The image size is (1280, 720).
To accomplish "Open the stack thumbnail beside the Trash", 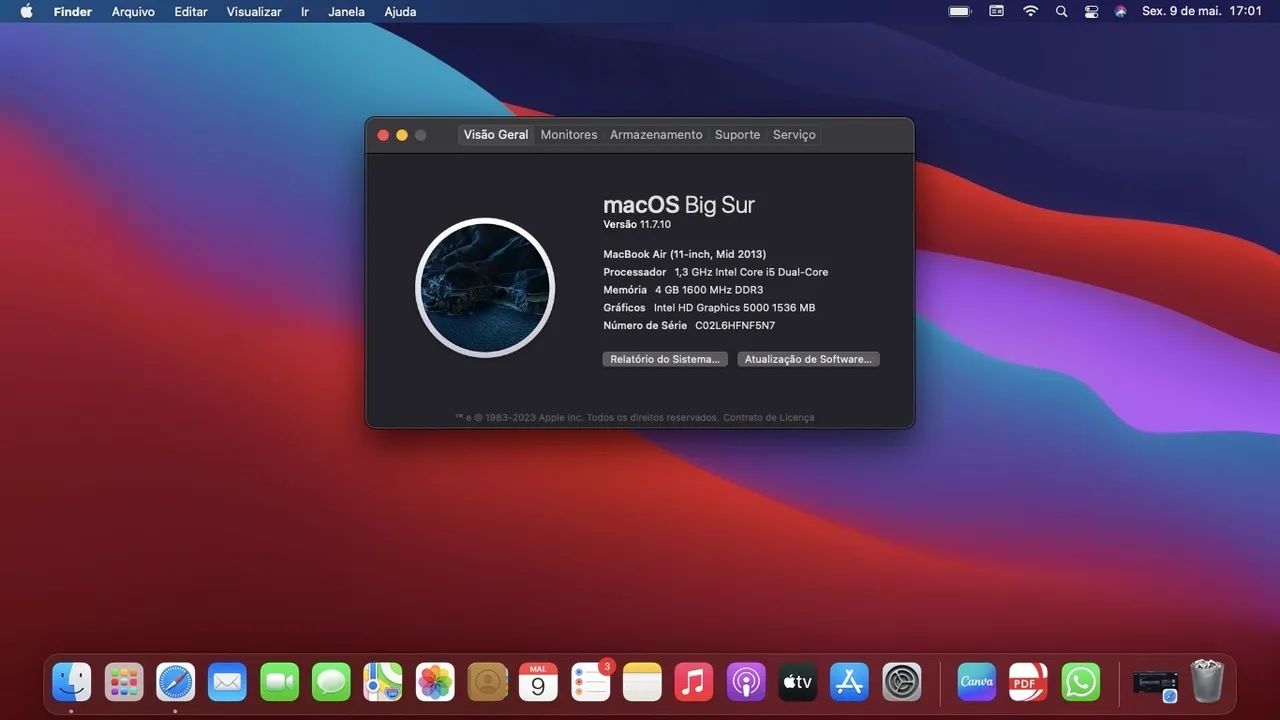I will click(x=1155, y=684).
